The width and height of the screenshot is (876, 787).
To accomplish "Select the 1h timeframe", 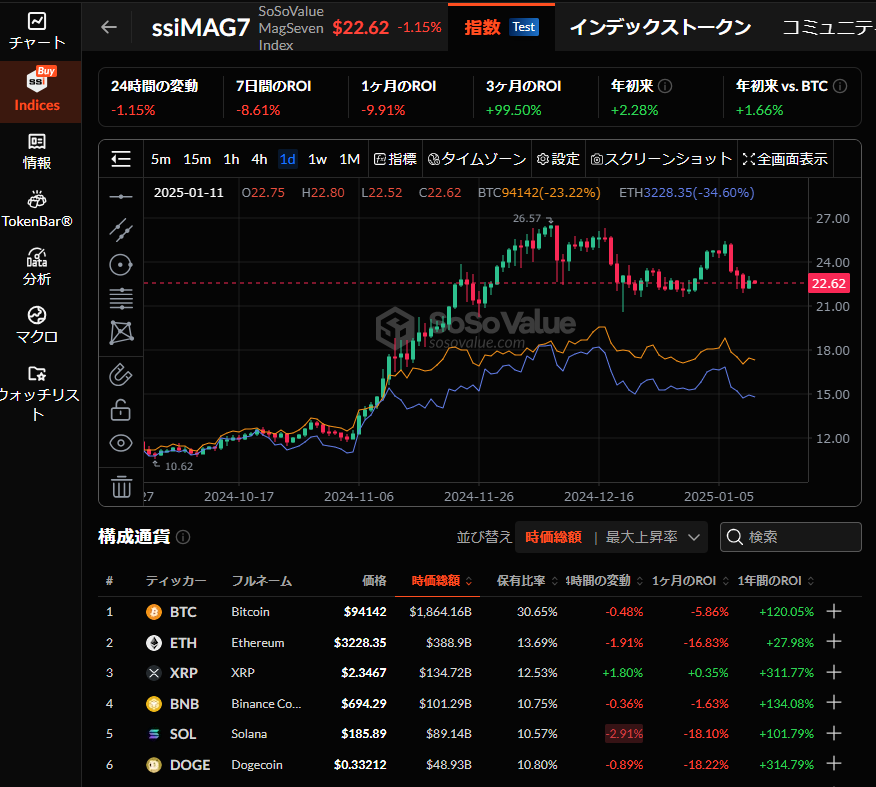I will [x=231, y=159].
